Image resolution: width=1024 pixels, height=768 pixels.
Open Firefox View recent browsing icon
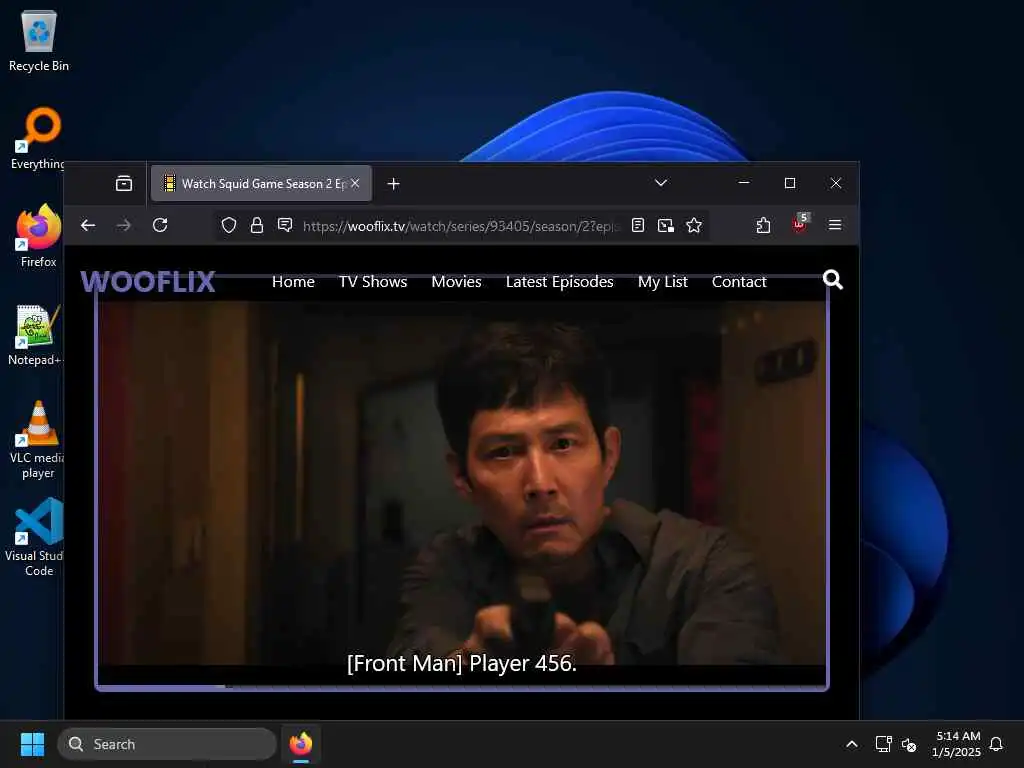point(123,184)
